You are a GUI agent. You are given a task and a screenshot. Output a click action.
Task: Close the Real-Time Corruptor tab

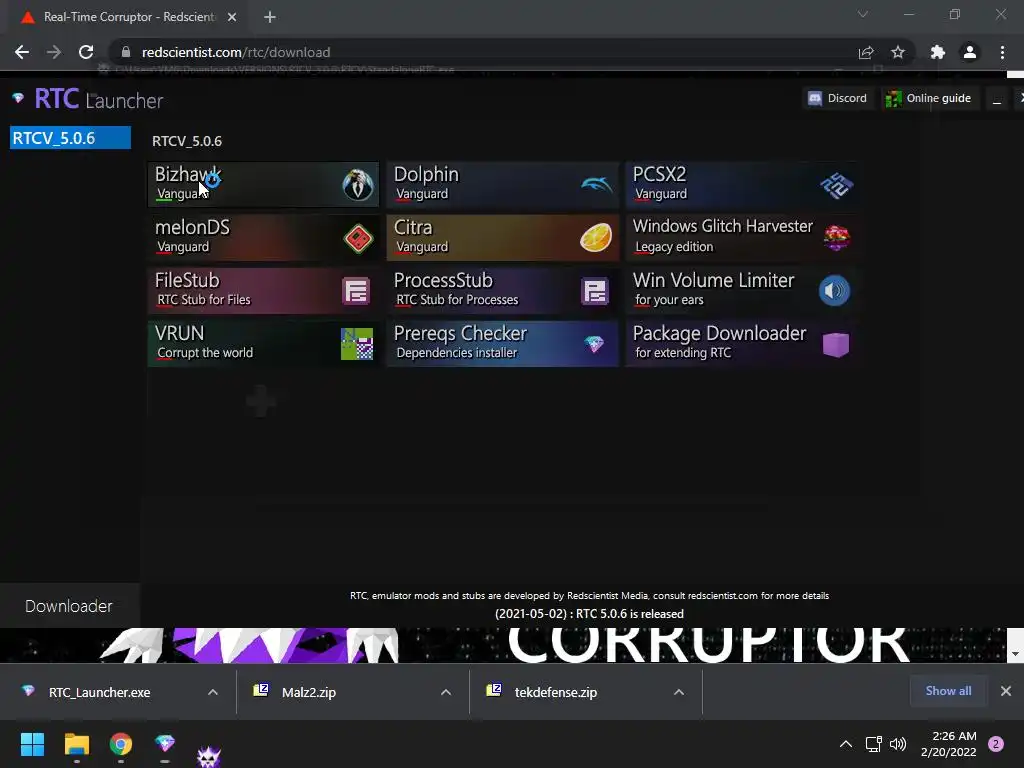232,17
